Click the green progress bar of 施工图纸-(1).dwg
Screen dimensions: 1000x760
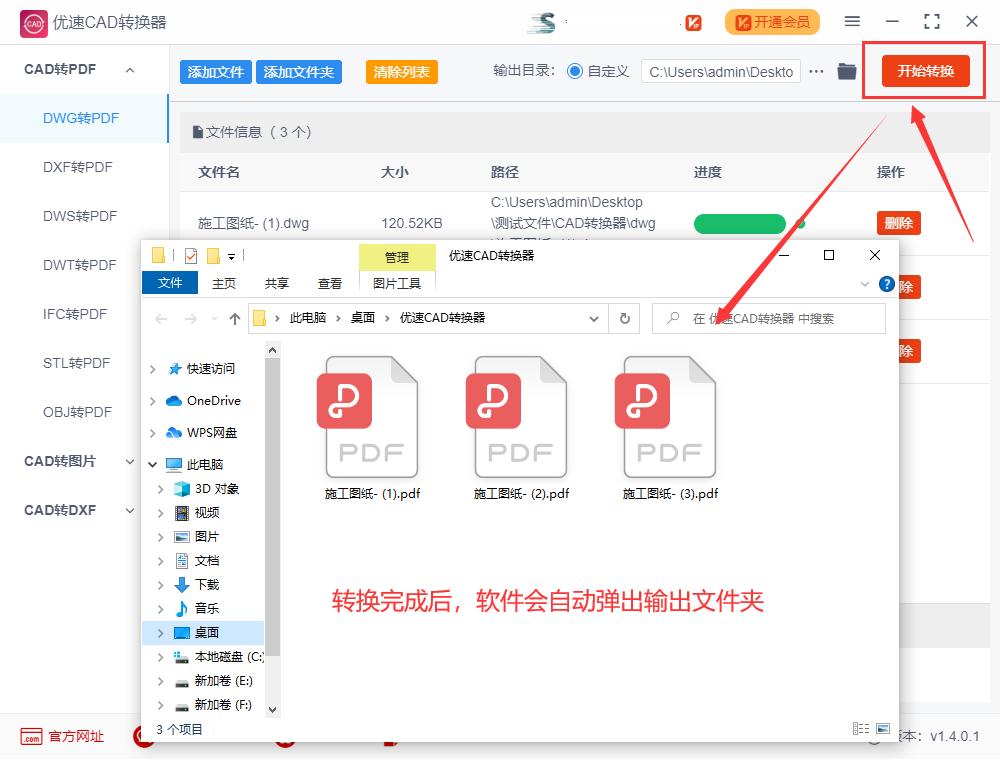pos(739,224)
